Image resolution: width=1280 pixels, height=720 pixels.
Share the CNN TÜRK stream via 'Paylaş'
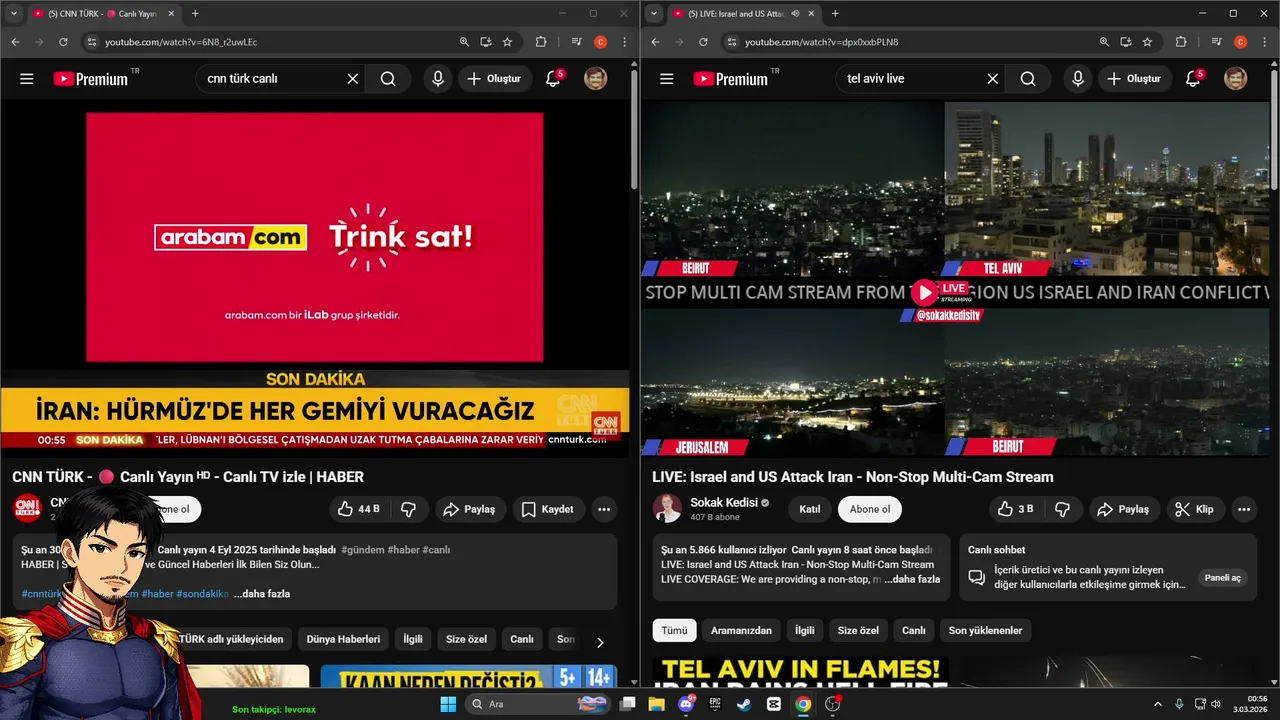tap(469, 509)
